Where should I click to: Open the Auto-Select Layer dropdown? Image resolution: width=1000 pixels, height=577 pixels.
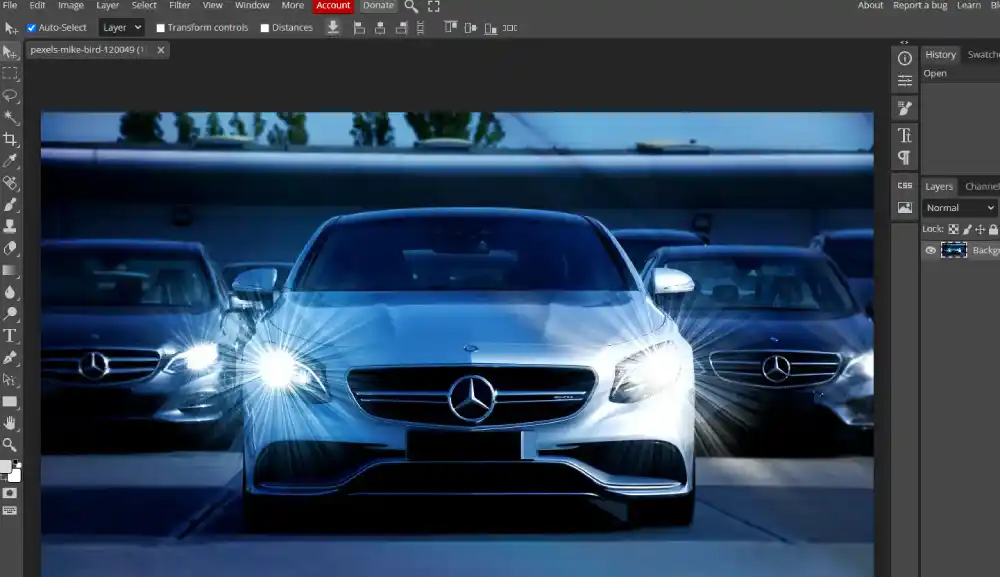(x=121, y=28)
